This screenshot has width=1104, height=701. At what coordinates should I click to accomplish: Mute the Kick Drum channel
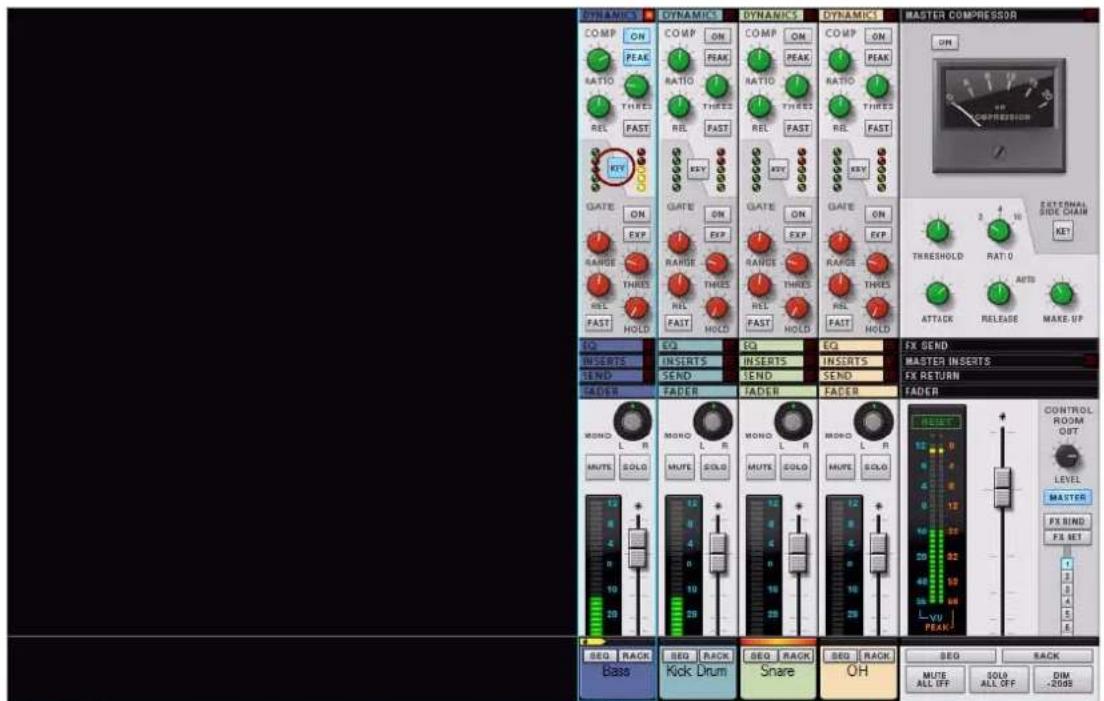point(680,467)
